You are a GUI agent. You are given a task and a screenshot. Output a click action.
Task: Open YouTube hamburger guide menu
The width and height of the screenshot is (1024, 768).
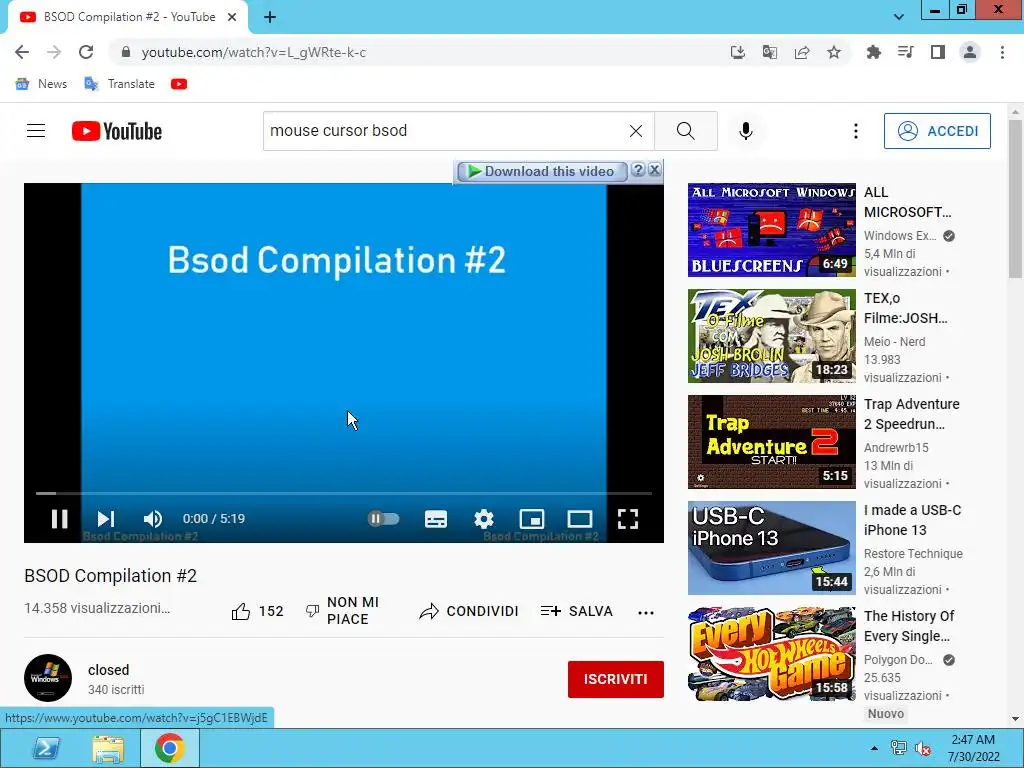click(36, 131)
